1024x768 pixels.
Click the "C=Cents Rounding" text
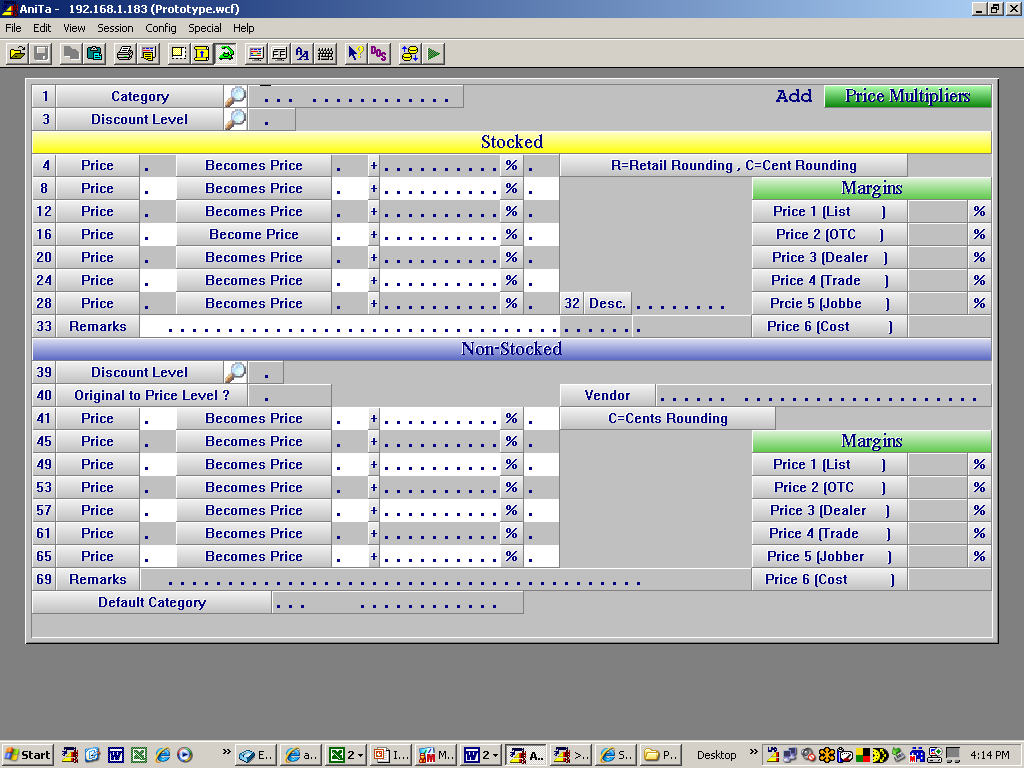667,418
